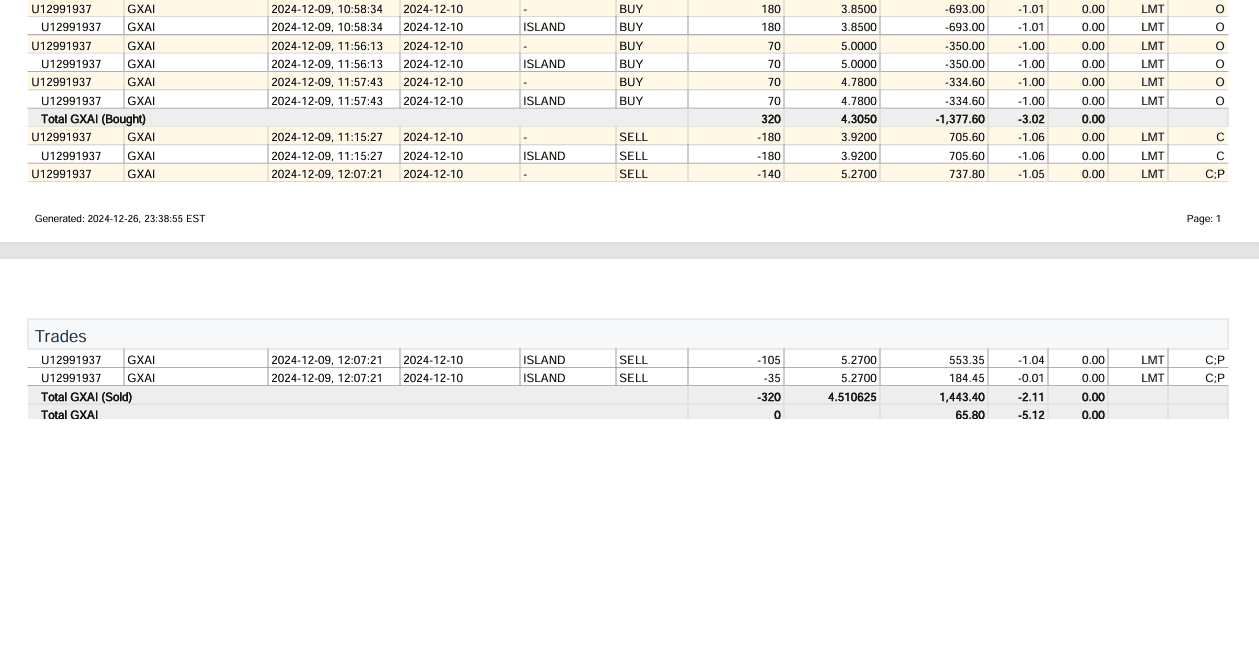Select bought total commission -3.02
Image resolution: width=1259 pixels, height=648 pixels.
1031,119
